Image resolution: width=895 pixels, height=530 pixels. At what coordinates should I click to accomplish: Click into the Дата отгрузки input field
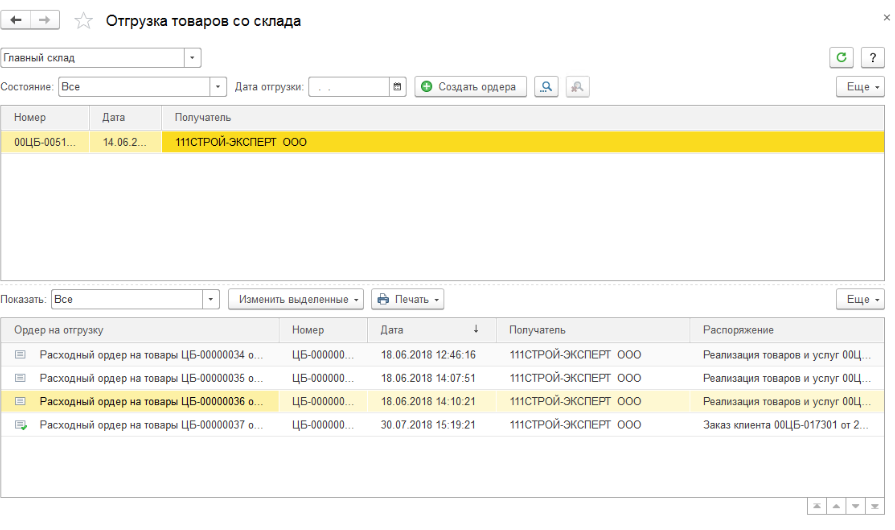(348, 87)
